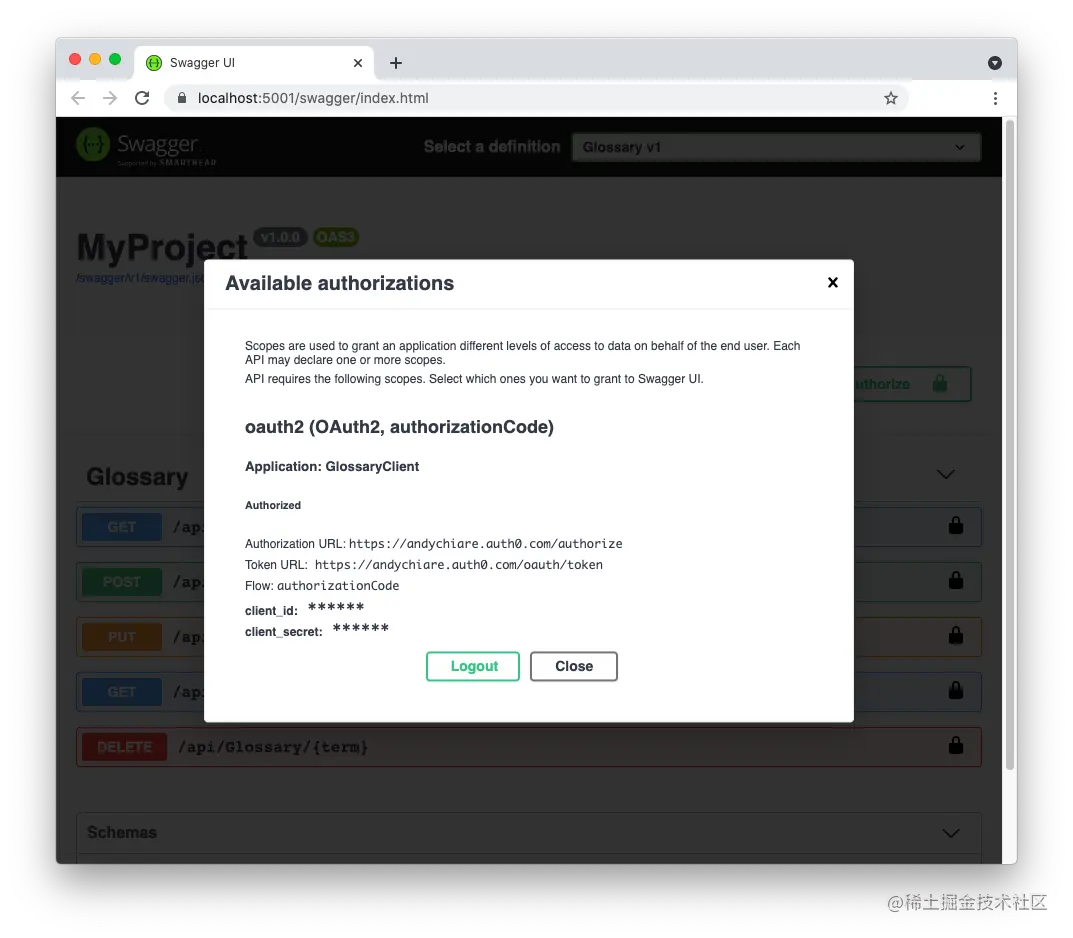Click the Close button in the dialog

[x=573, y=666]
